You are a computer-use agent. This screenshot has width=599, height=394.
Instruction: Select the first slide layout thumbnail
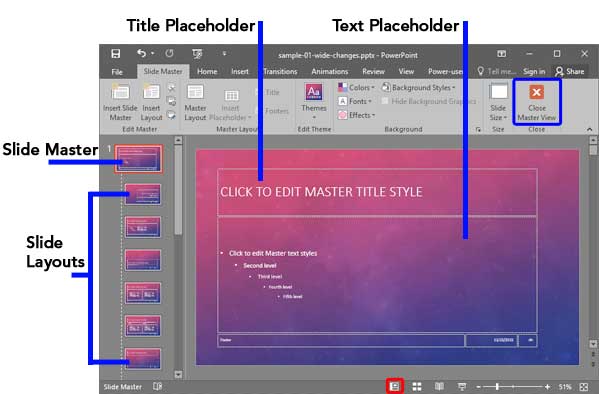click(x=142, y=194)
